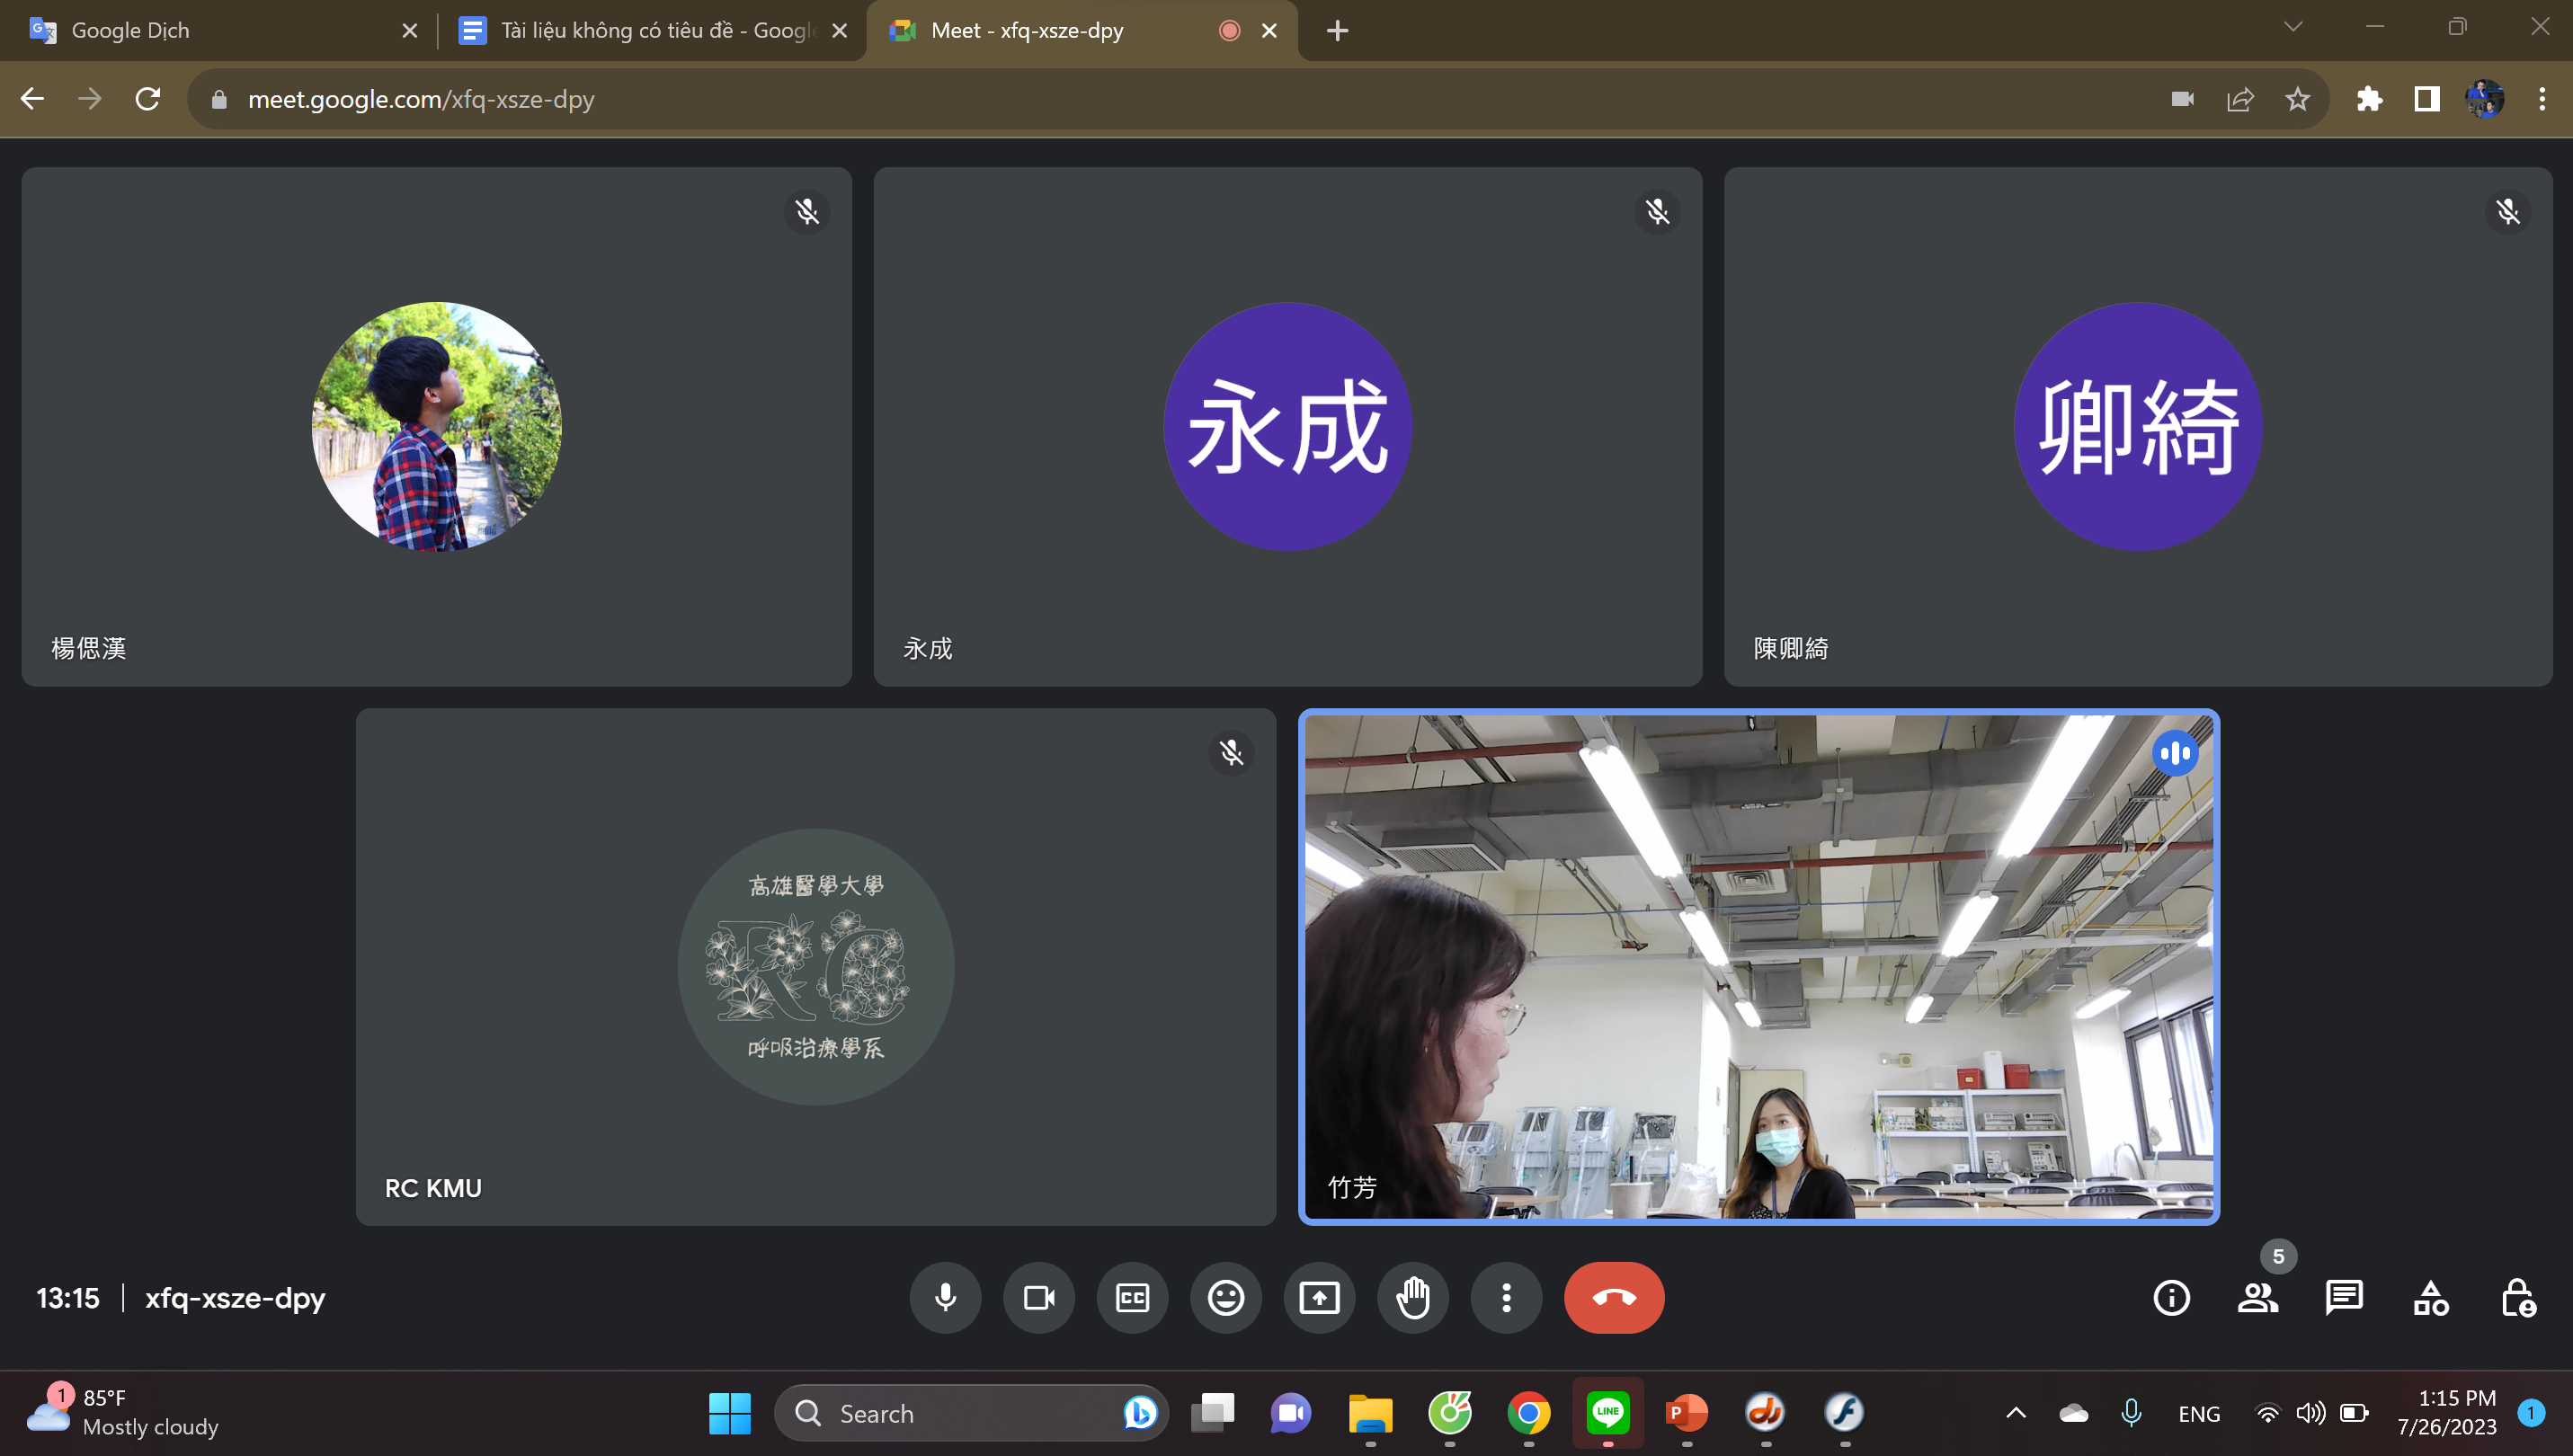Close the Tài liệu không có tiêu đề tab

pyautogui.click(x=840, y=30)
